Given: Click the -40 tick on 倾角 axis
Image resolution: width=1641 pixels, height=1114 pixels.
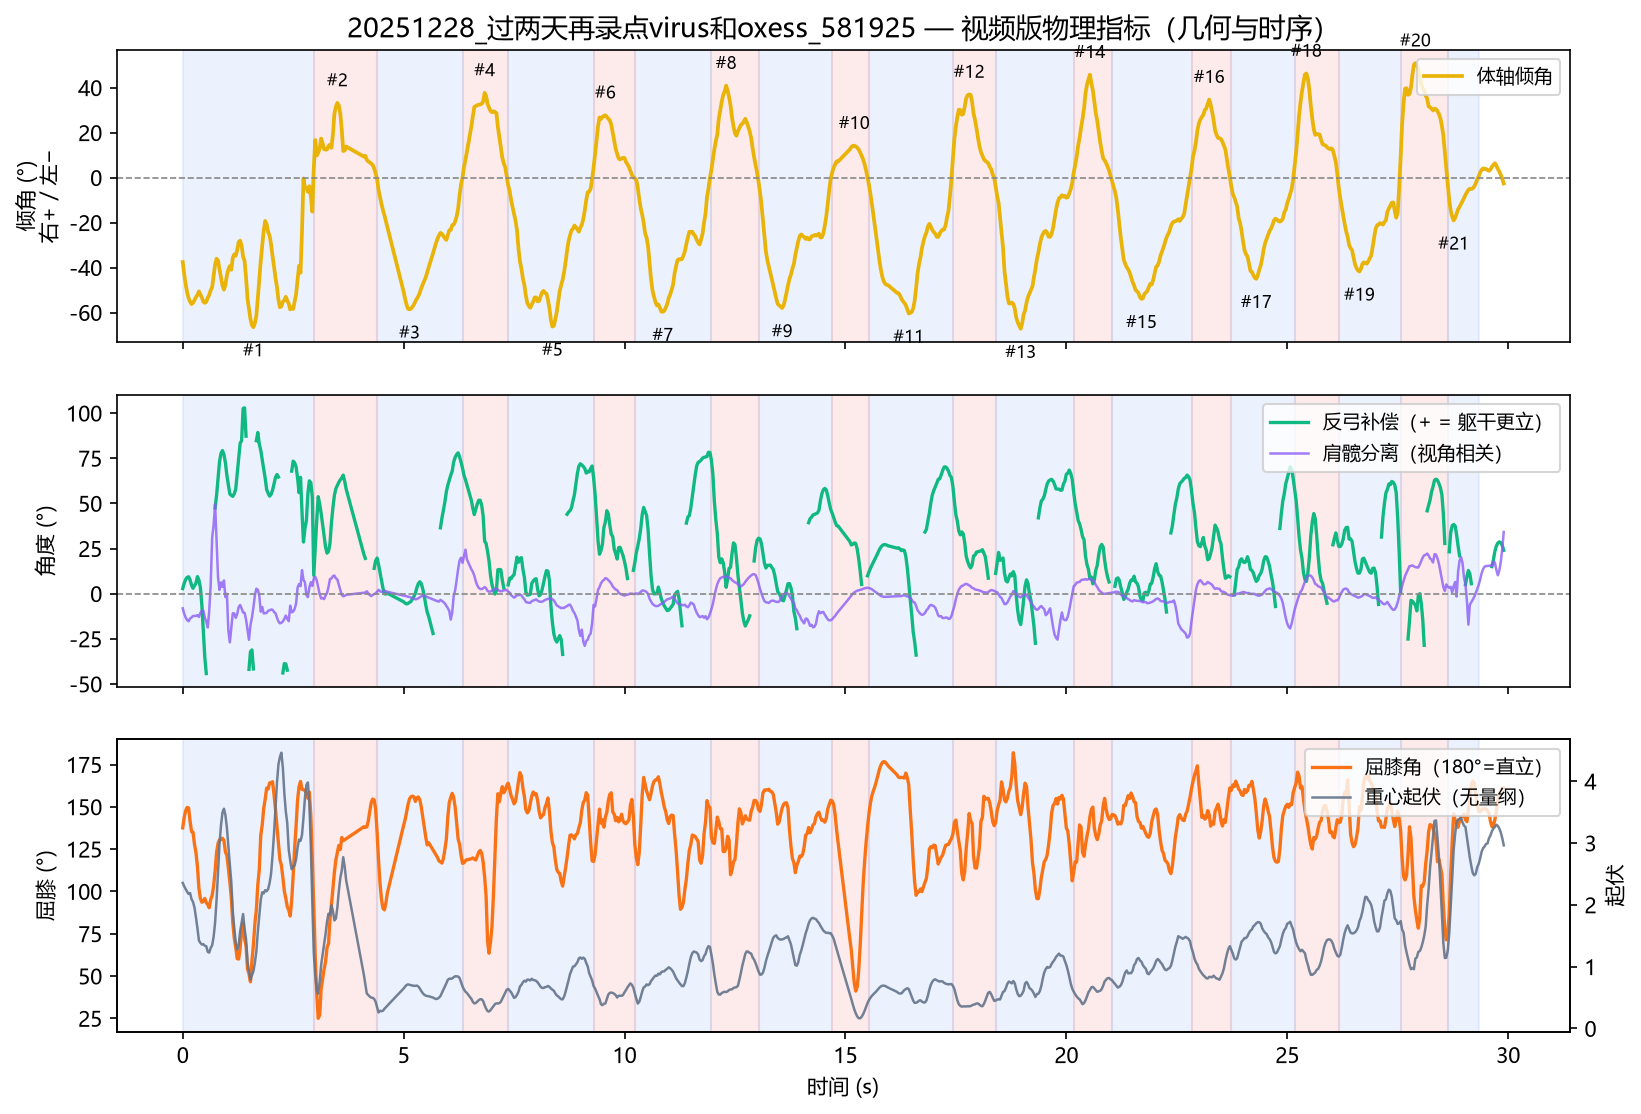Looking at the screenshot, I should pyautogui.click(x=86, y=268).
